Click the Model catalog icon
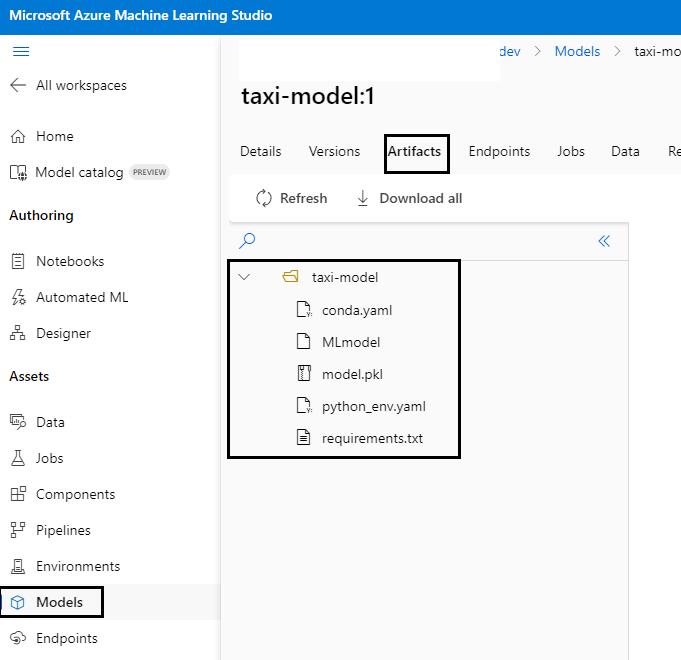This screenshot has width=681, height=660. pyautogui.click(x=18, y=172)
